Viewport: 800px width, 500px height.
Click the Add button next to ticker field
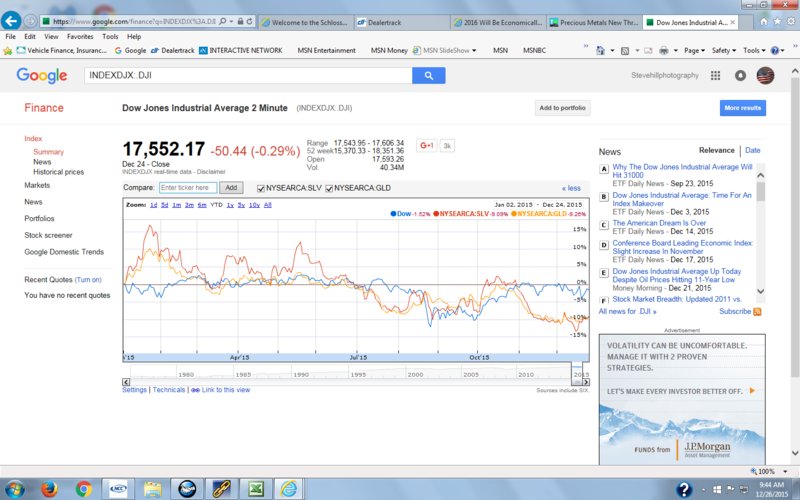231,188
